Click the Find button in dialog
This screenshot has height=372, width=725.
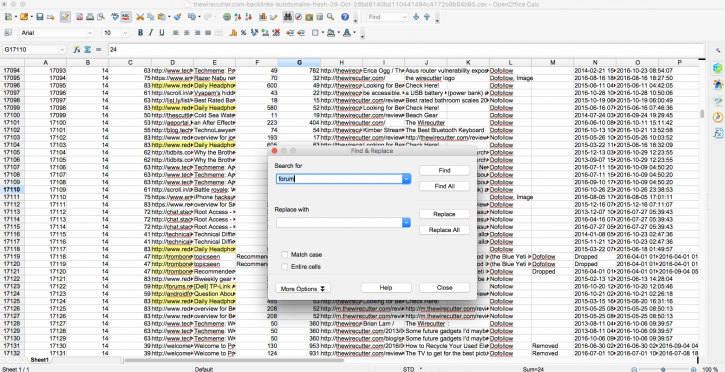click(444, 171)
